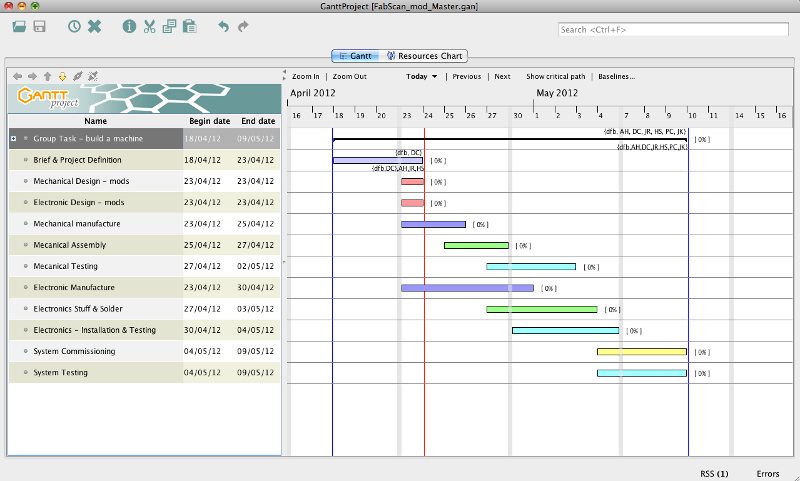This screenshot has width=800, height=481.
Task: Click the Mechanical manufacture purple bar
Action: [x=433, y=224]
